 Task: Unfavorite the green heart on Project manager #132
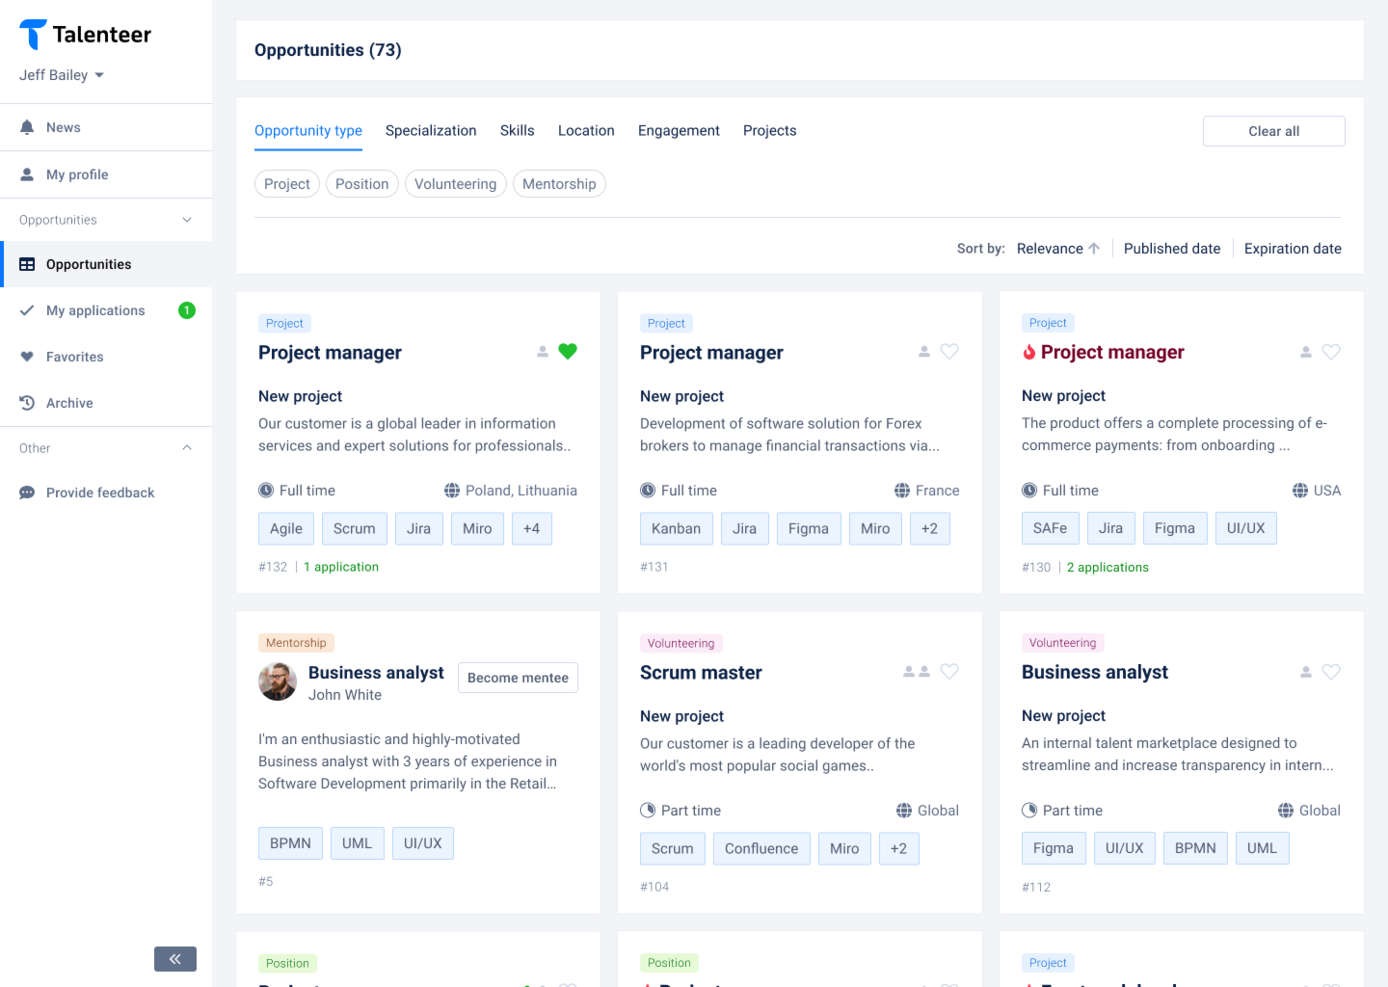point(568,351)
